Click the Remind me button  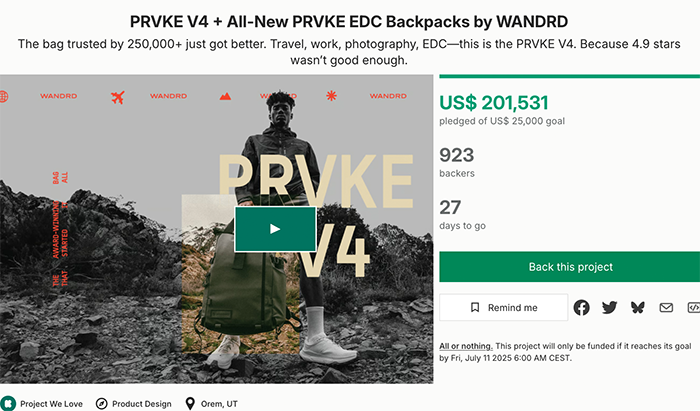504,307
